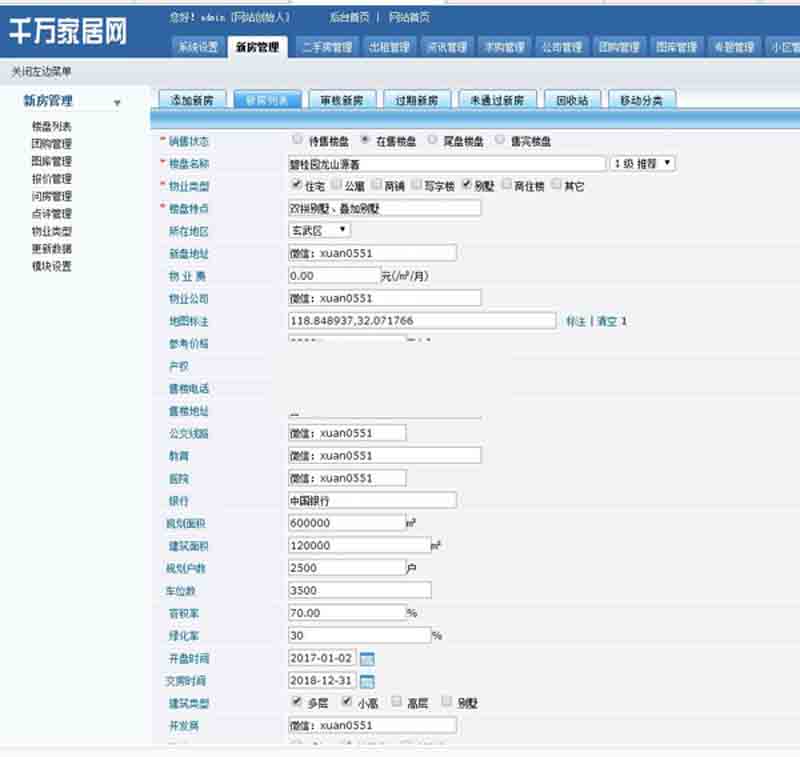Click the 楼盘名称 text input field
This screenshot has width=800, height=757.
[x=446, y=163]
